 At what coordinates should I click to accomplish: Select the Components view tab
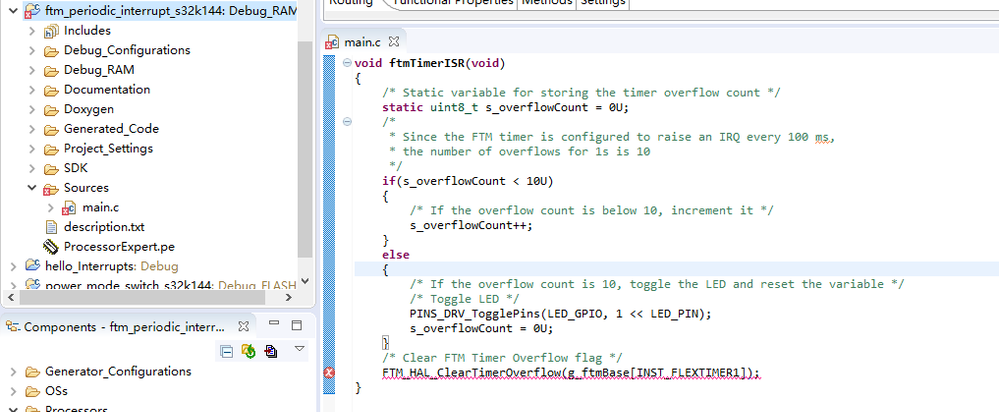point(124,327)
